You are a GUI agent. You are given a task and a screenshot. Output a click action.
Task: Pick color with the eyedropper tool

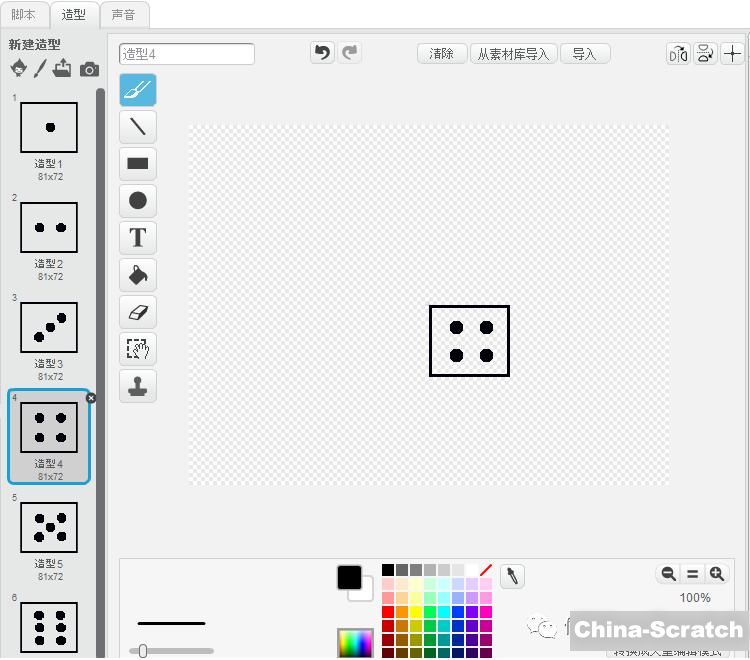[x=512, y=576]
